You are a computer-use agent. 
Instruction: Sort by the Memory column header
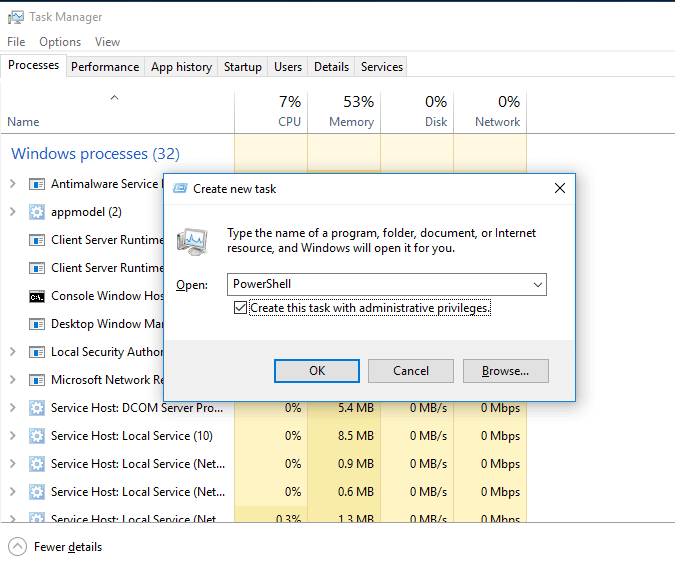click(x=344, y=112)
